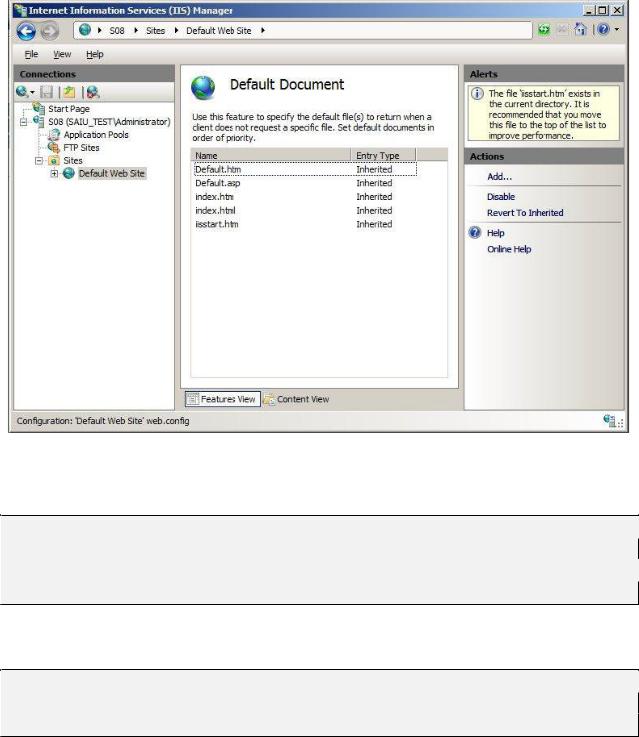Click the large Default Document globe icon
The width and height of the screenshot is (639, 737).
click(x=203, y=88)
